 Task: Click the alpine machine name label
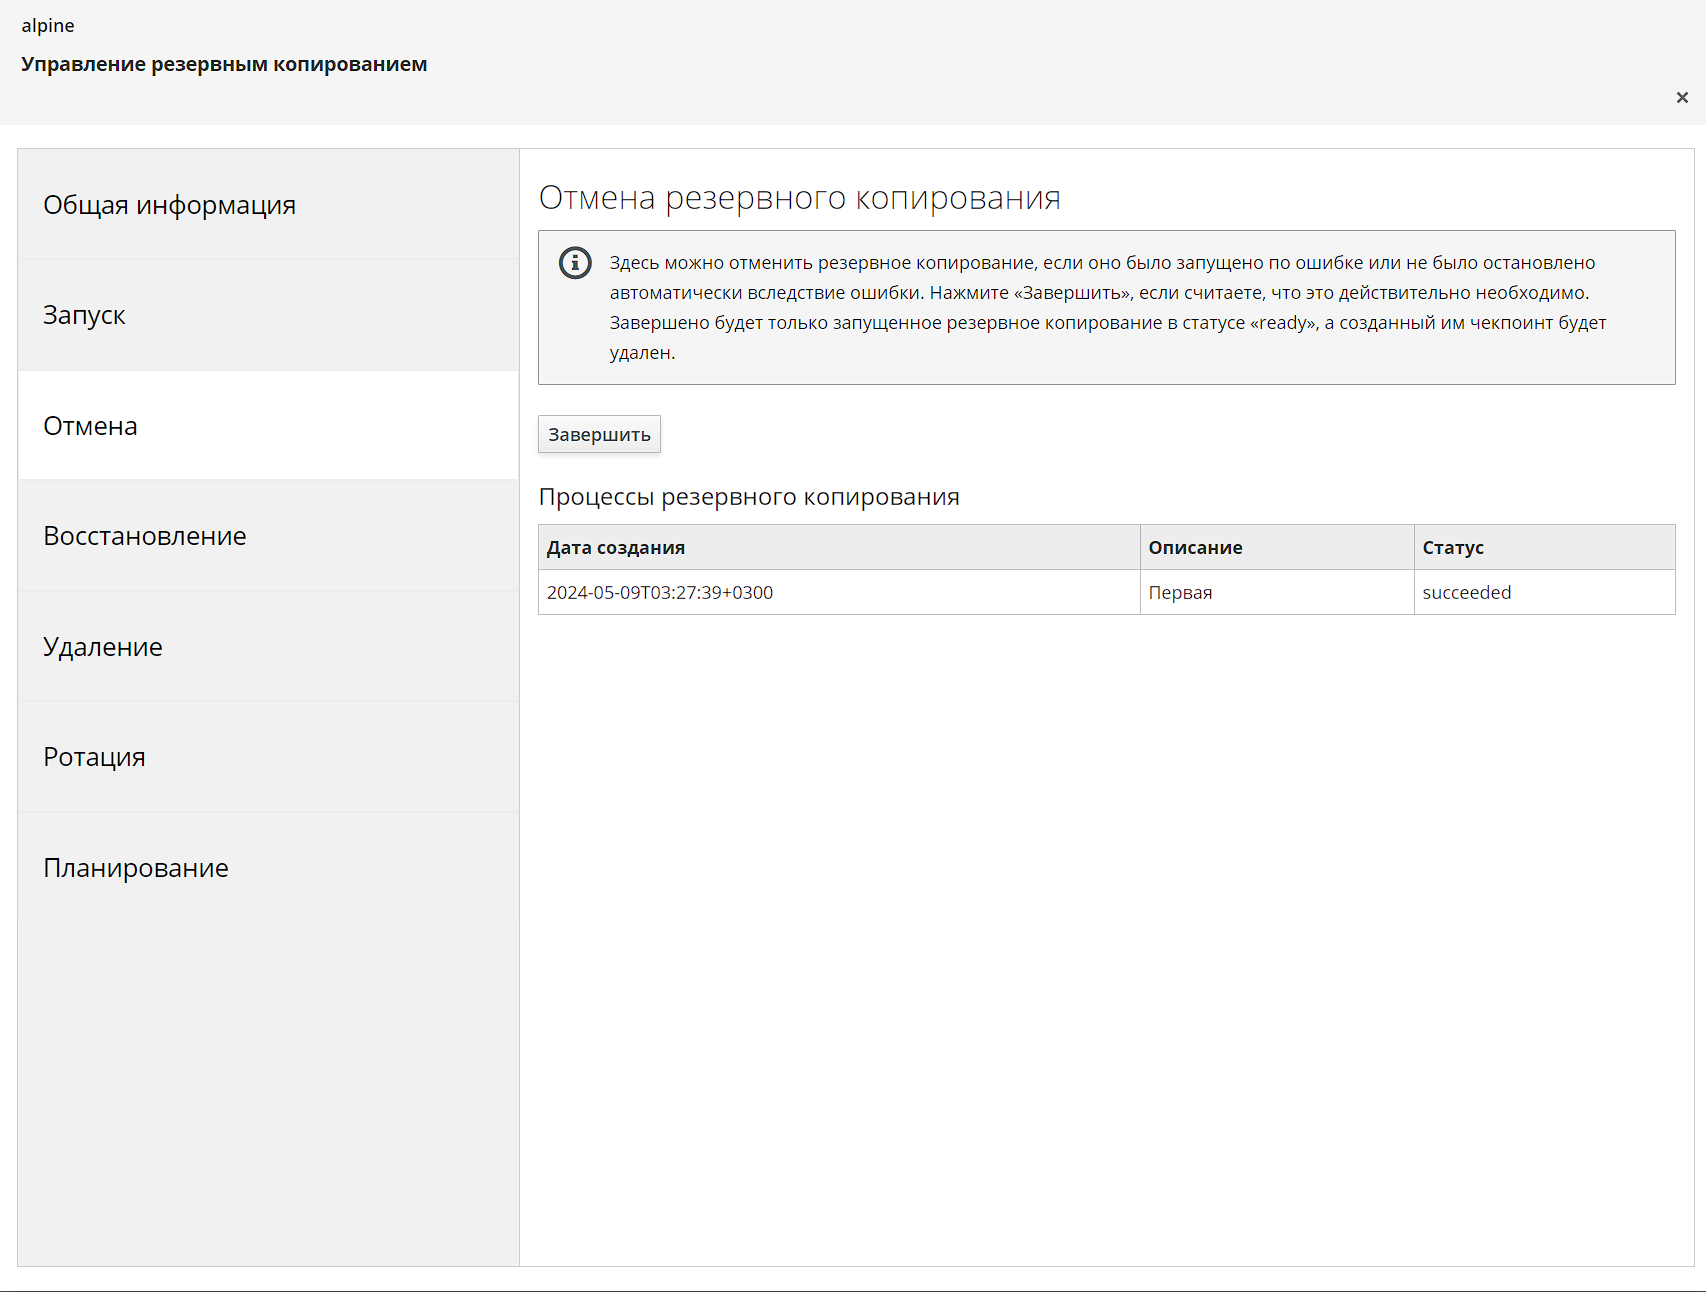48,26
